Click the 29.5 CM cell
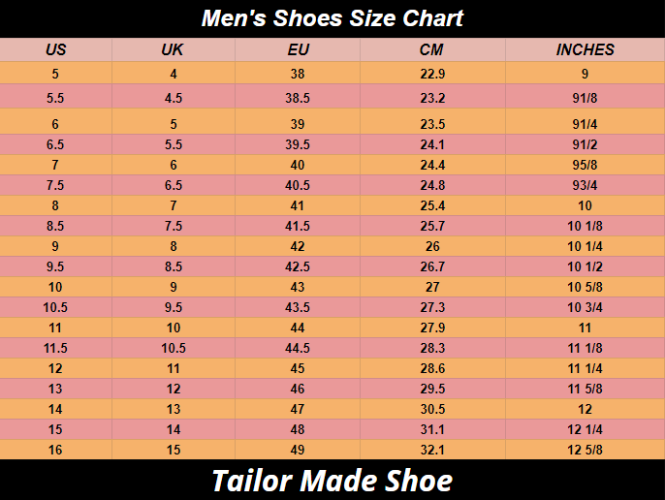 coord(432,389)
